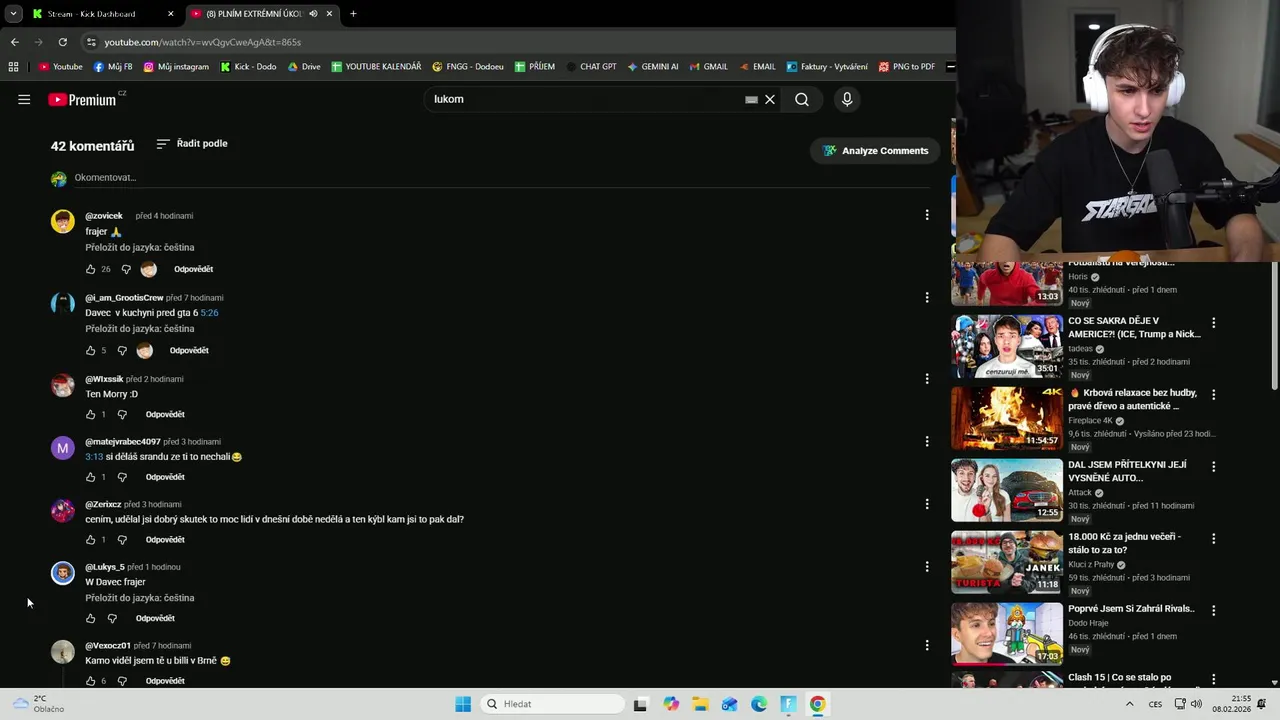Dislike the comment by @matejvrabec4097
Image resolution: width=1280 pixels, height=720 pixels.
[x=122, y=477]
